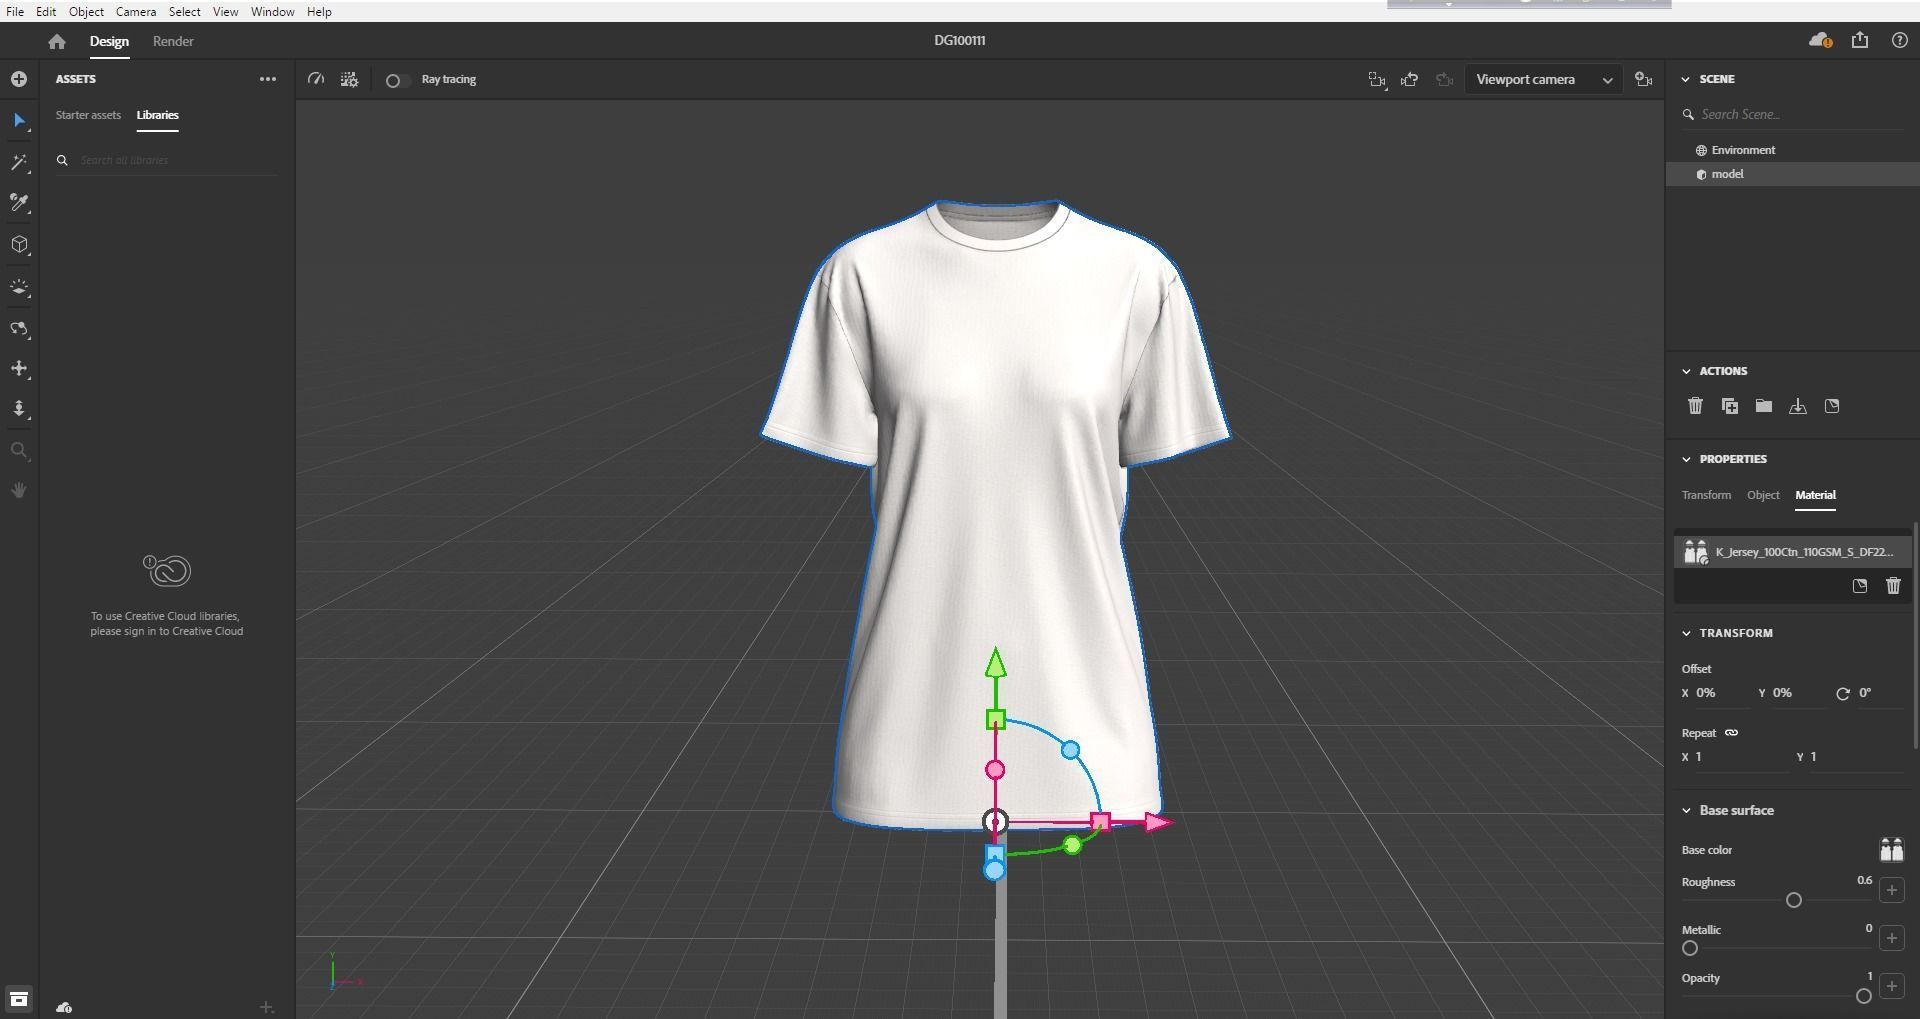Collapse the Actions section
Image resolution: width=1920 pixels, height=1019 pixels.
point(1686,371)
